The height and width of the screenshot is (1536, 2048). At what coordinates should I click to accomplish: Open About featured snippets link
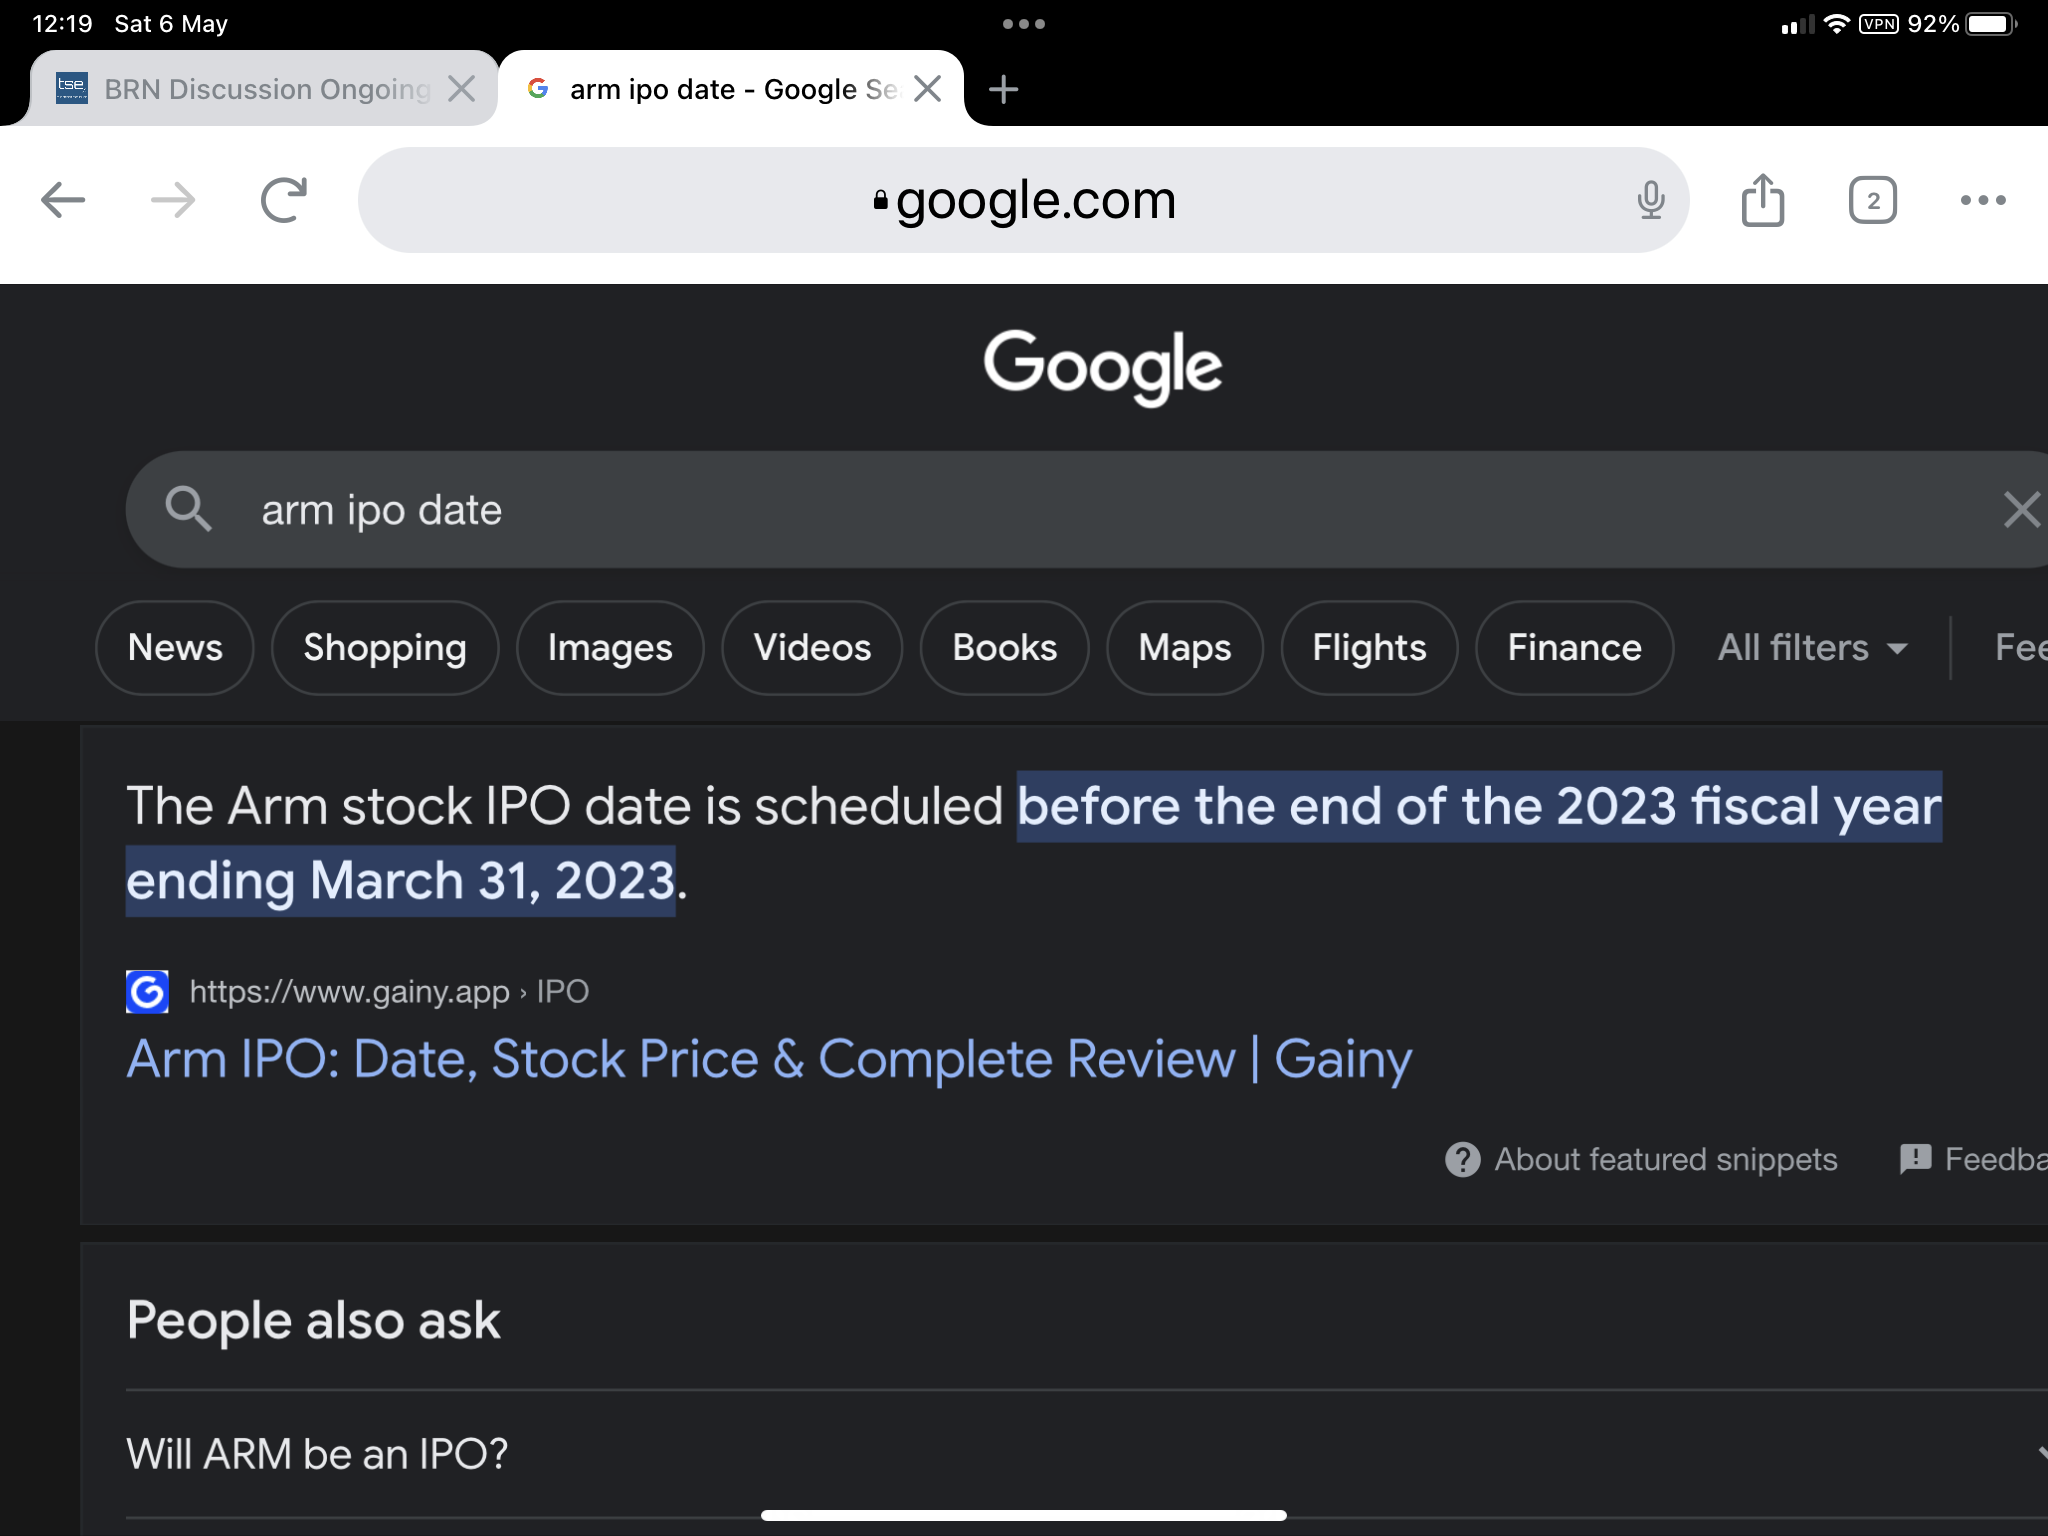tap(1666, 1160)
